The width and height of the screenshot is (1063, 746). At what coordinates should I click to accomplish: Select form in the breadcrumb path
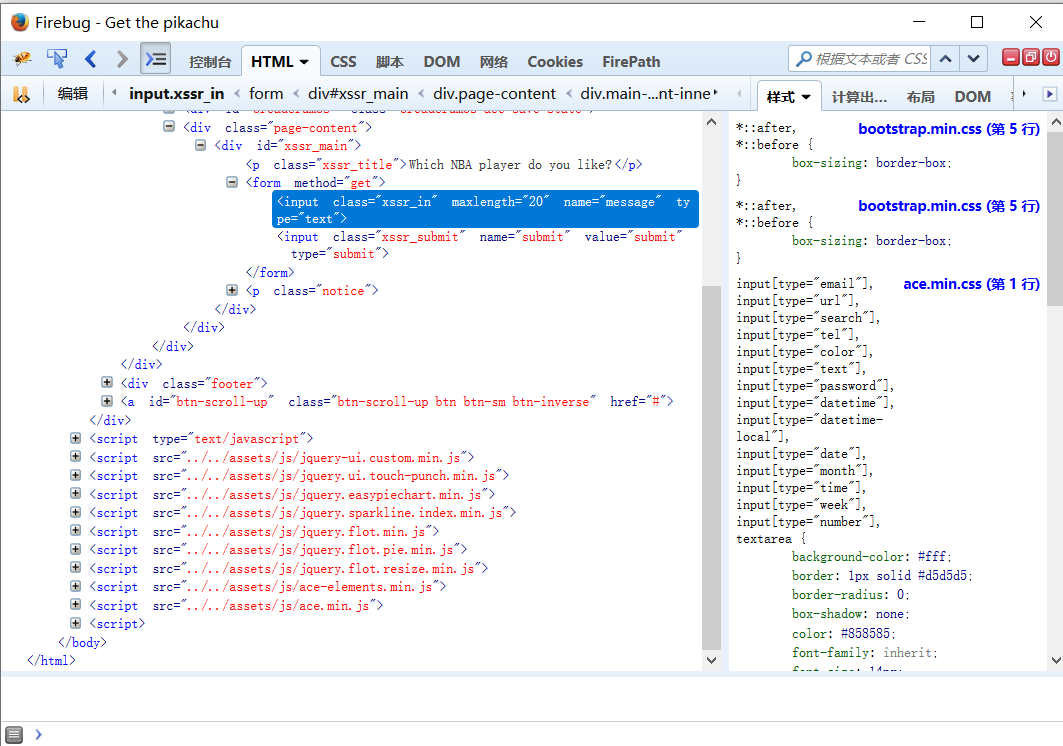click(266, 94)
